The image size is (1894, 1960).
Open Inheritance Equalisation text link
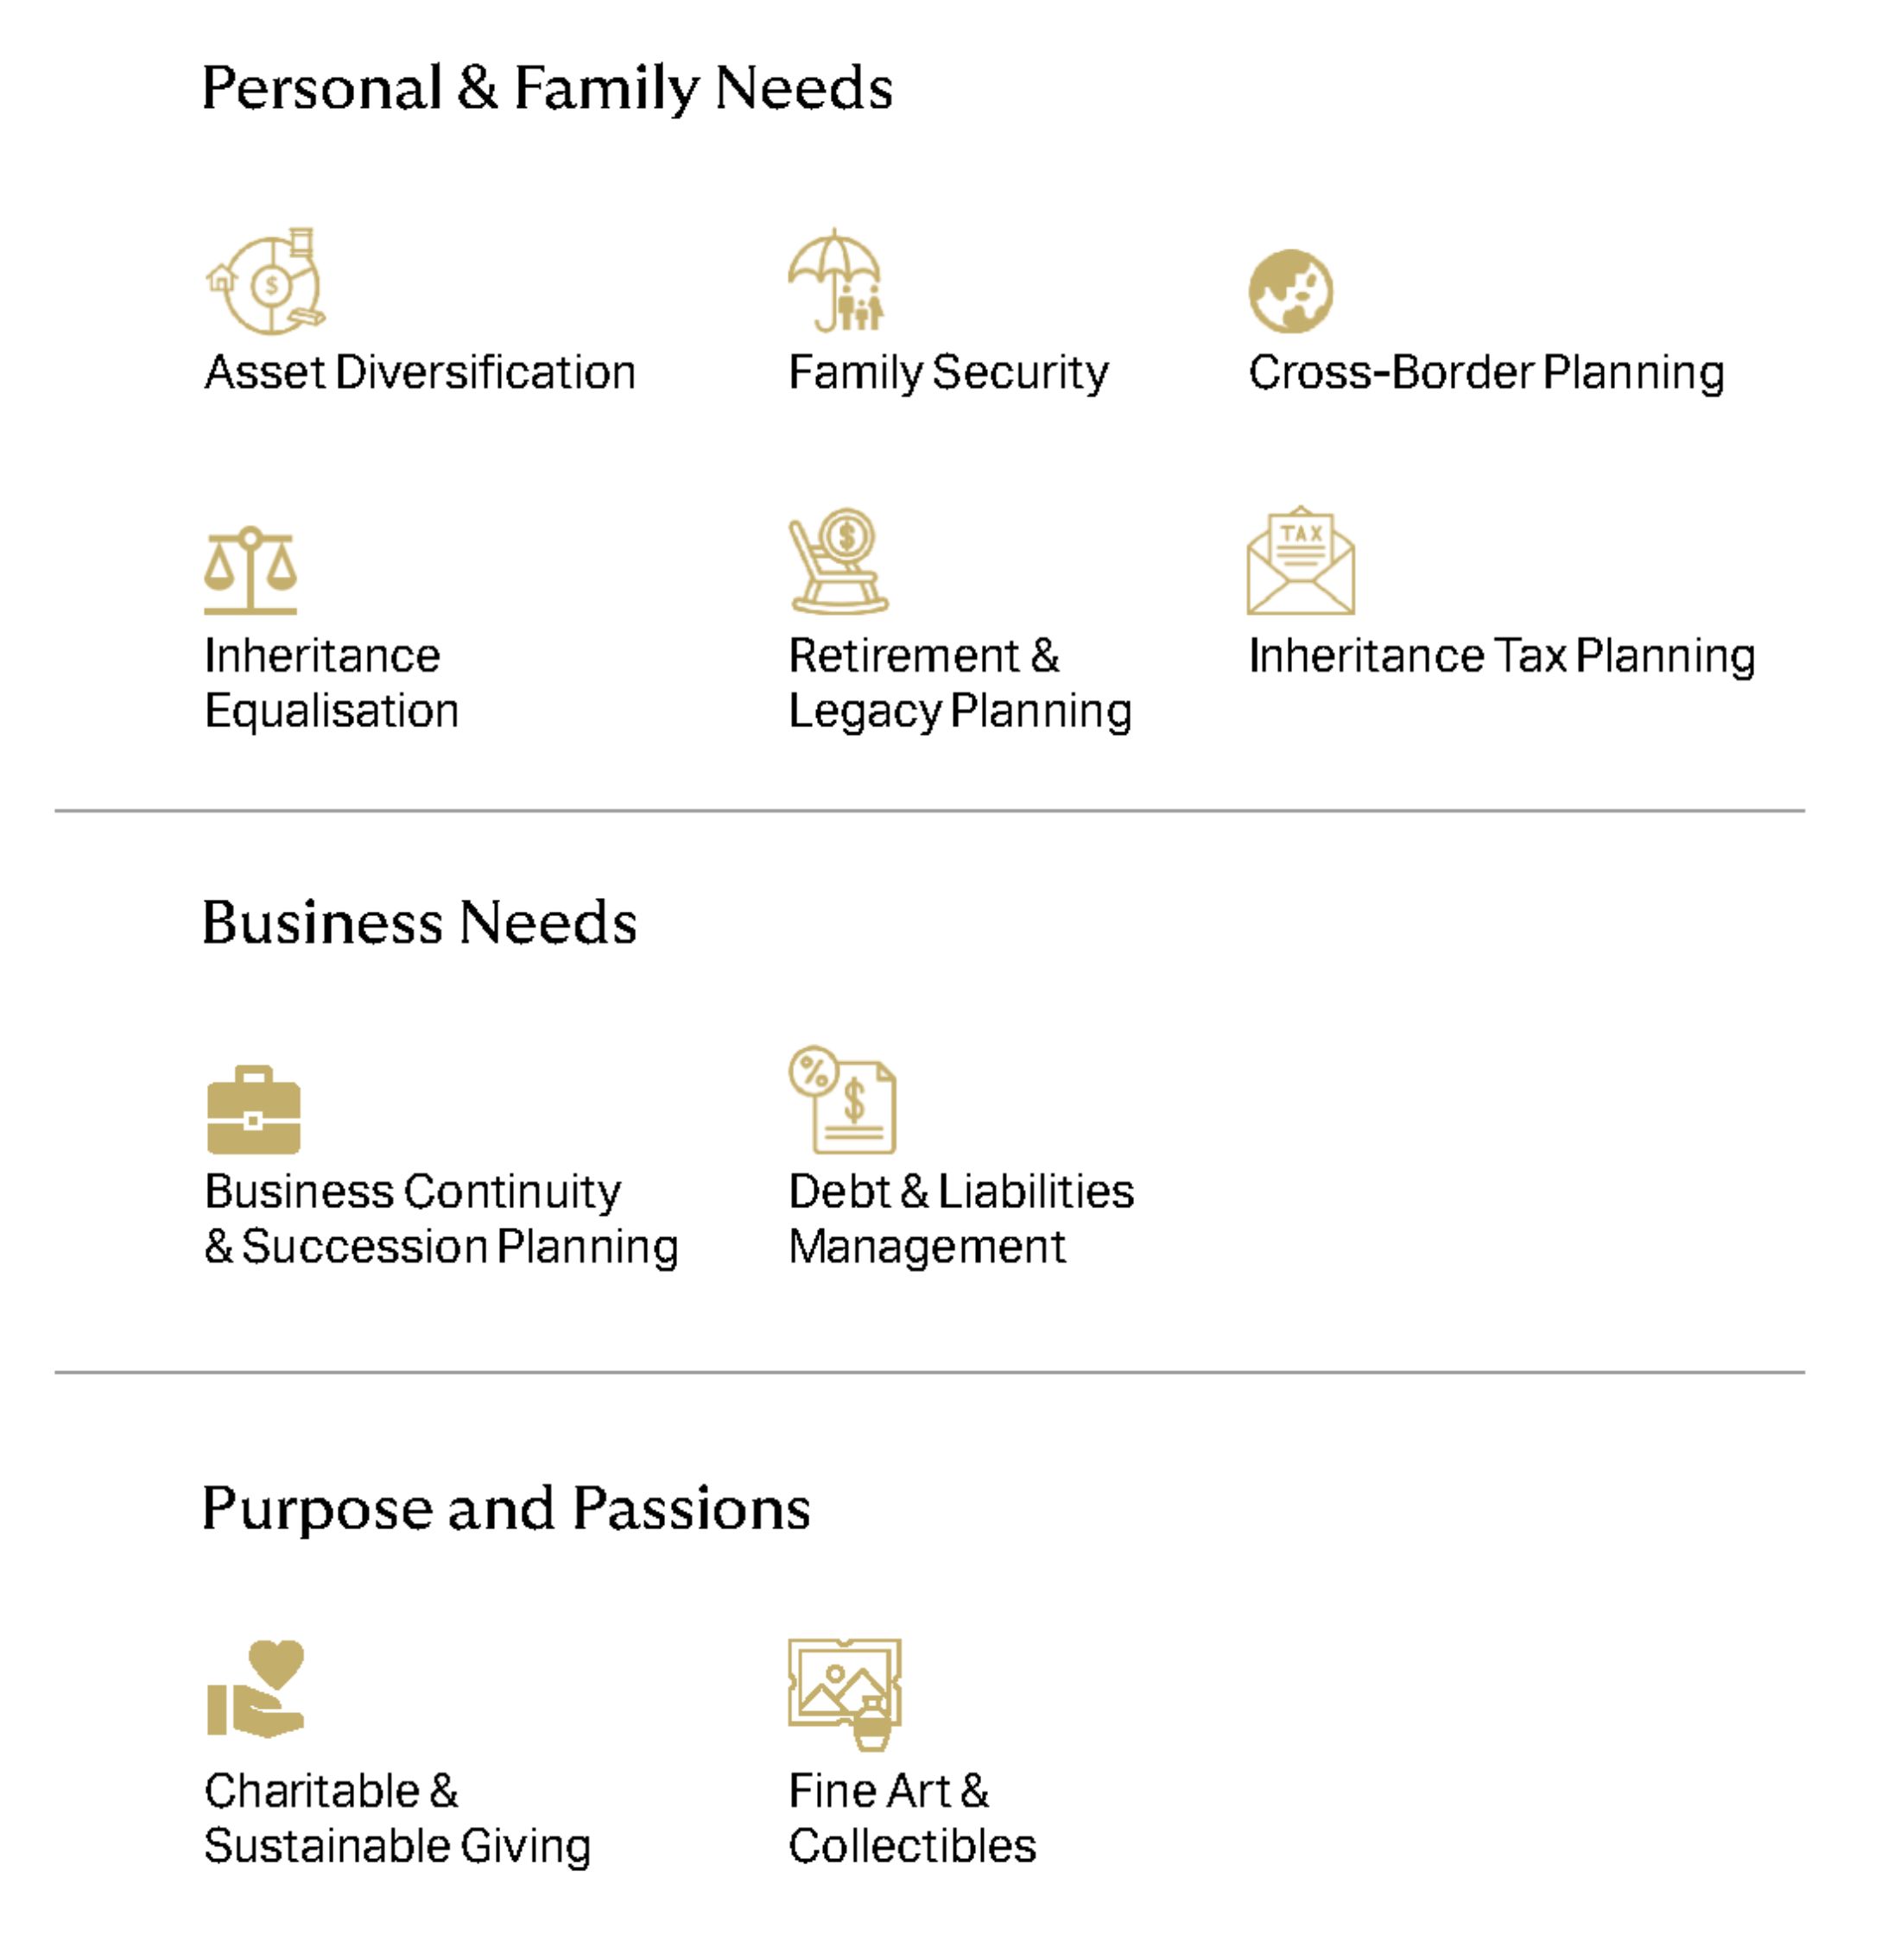coord(331,683)
